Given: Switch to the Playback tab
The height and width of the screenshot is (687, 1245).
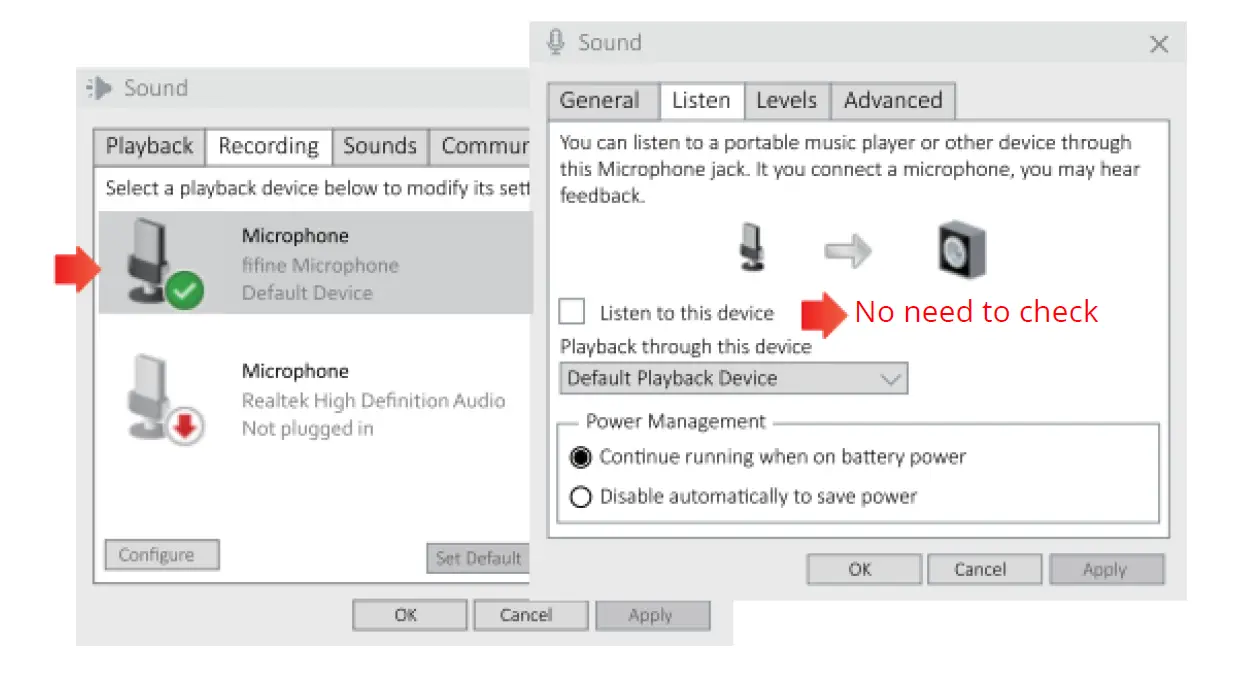Looking at the screenshot, I should click(x=148, y=145).
